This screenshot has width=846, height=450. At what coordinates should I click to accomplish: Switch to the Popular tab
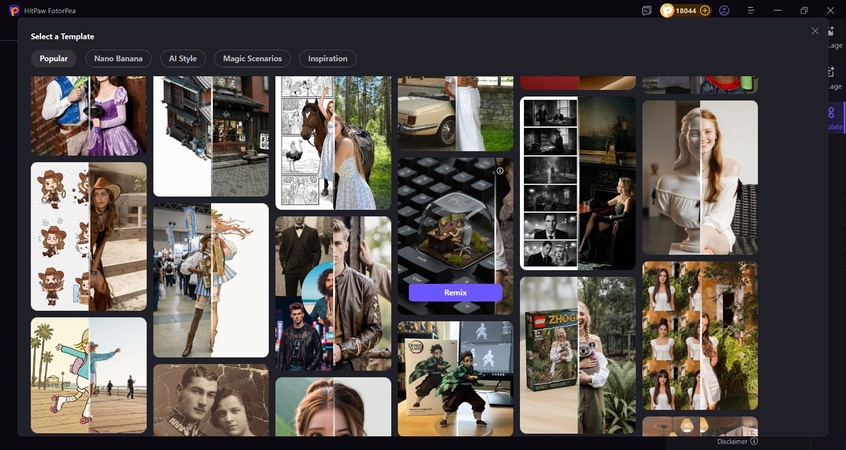[54, 59]
